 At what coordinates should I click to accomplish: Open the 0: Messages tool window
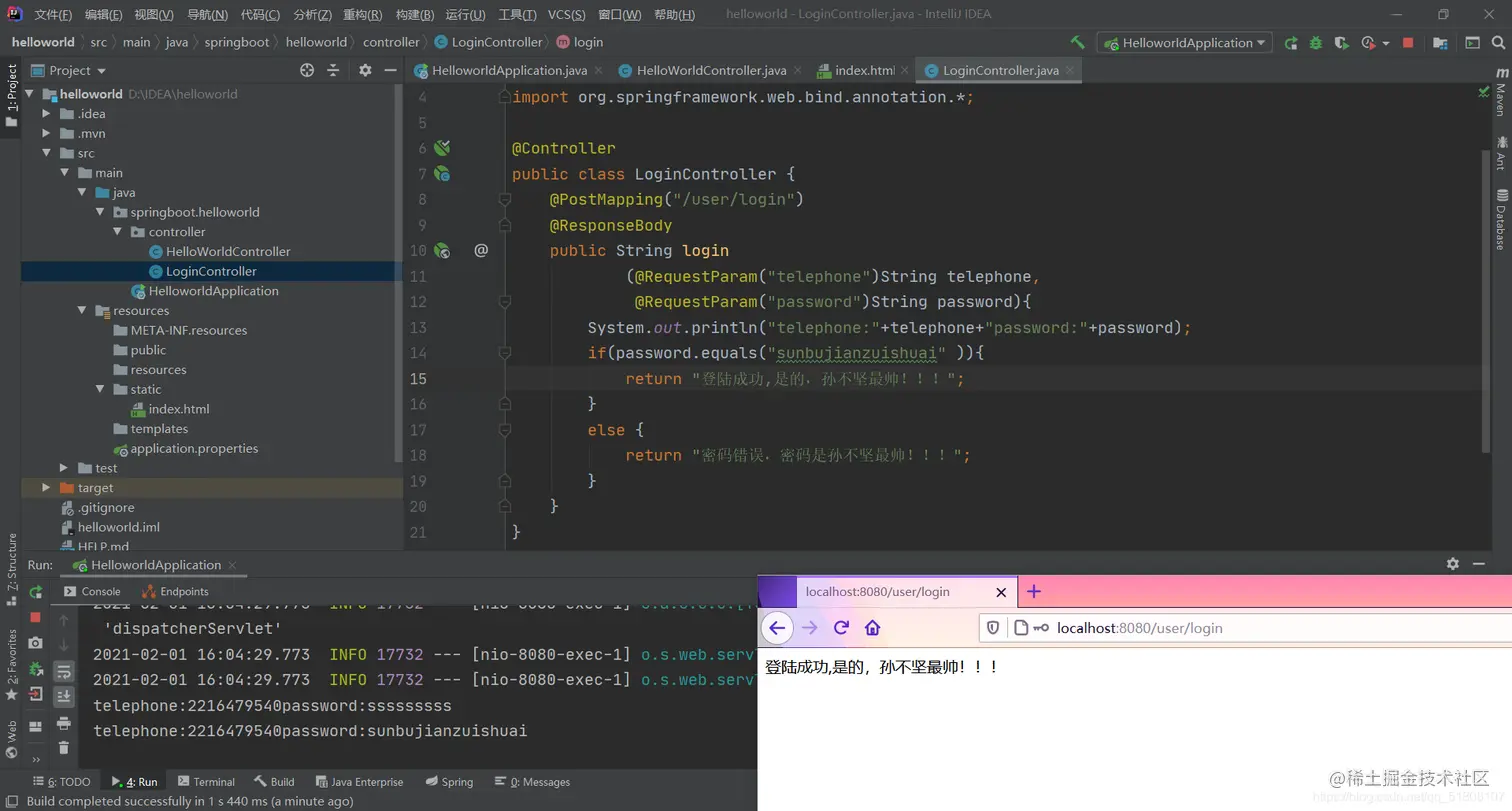tap(532, 782)
